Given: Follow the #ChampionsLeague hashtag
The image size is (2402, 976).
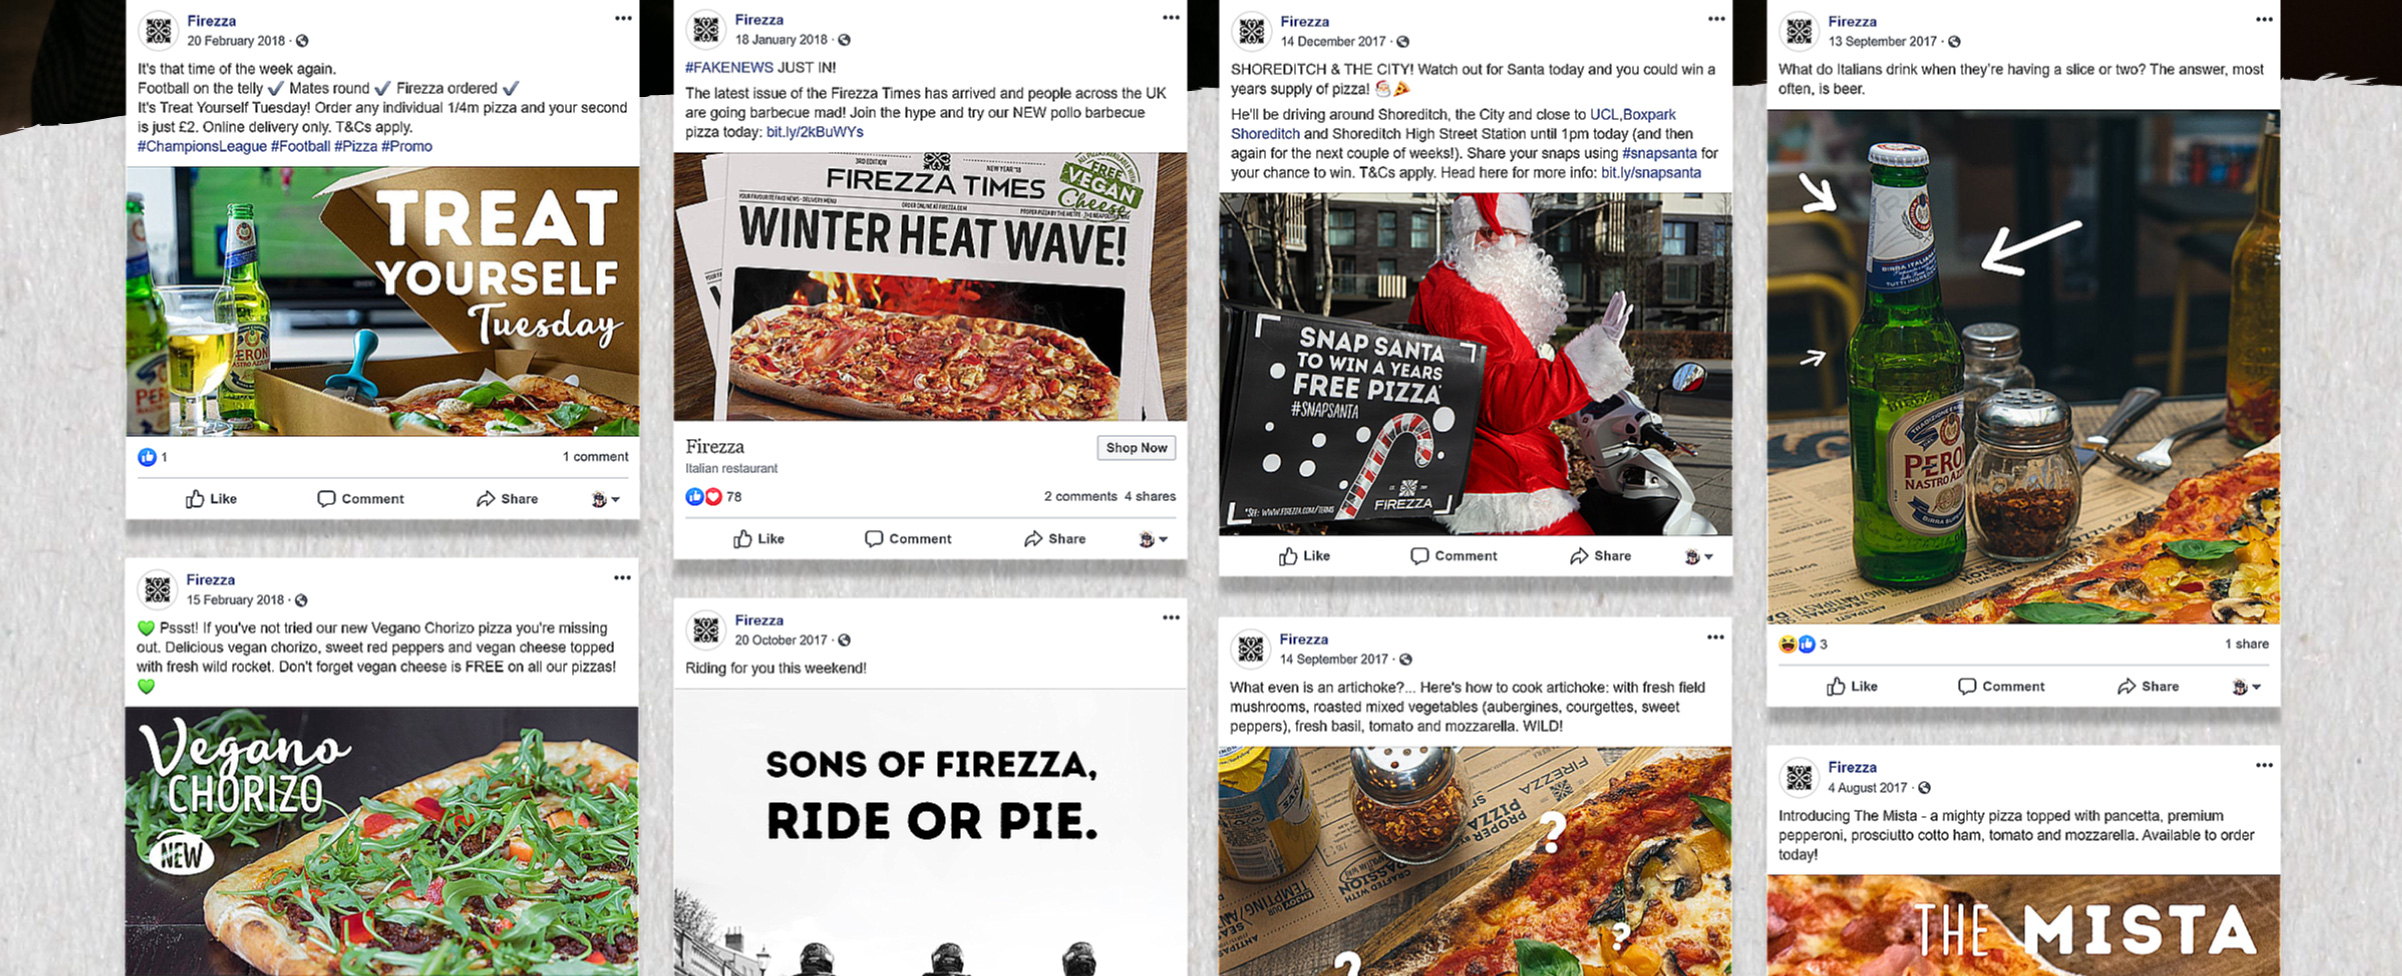Looking at the screenshot, I should coord(202,146).
